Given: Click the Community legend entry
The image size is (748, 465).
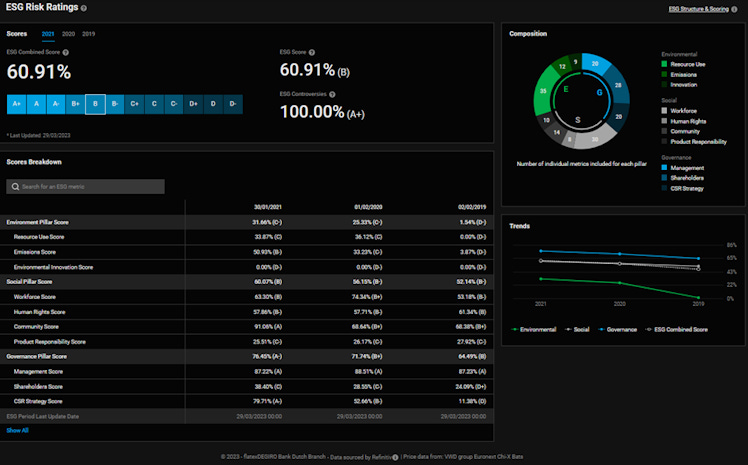Looking at the screenshot, I should (680, 131).
